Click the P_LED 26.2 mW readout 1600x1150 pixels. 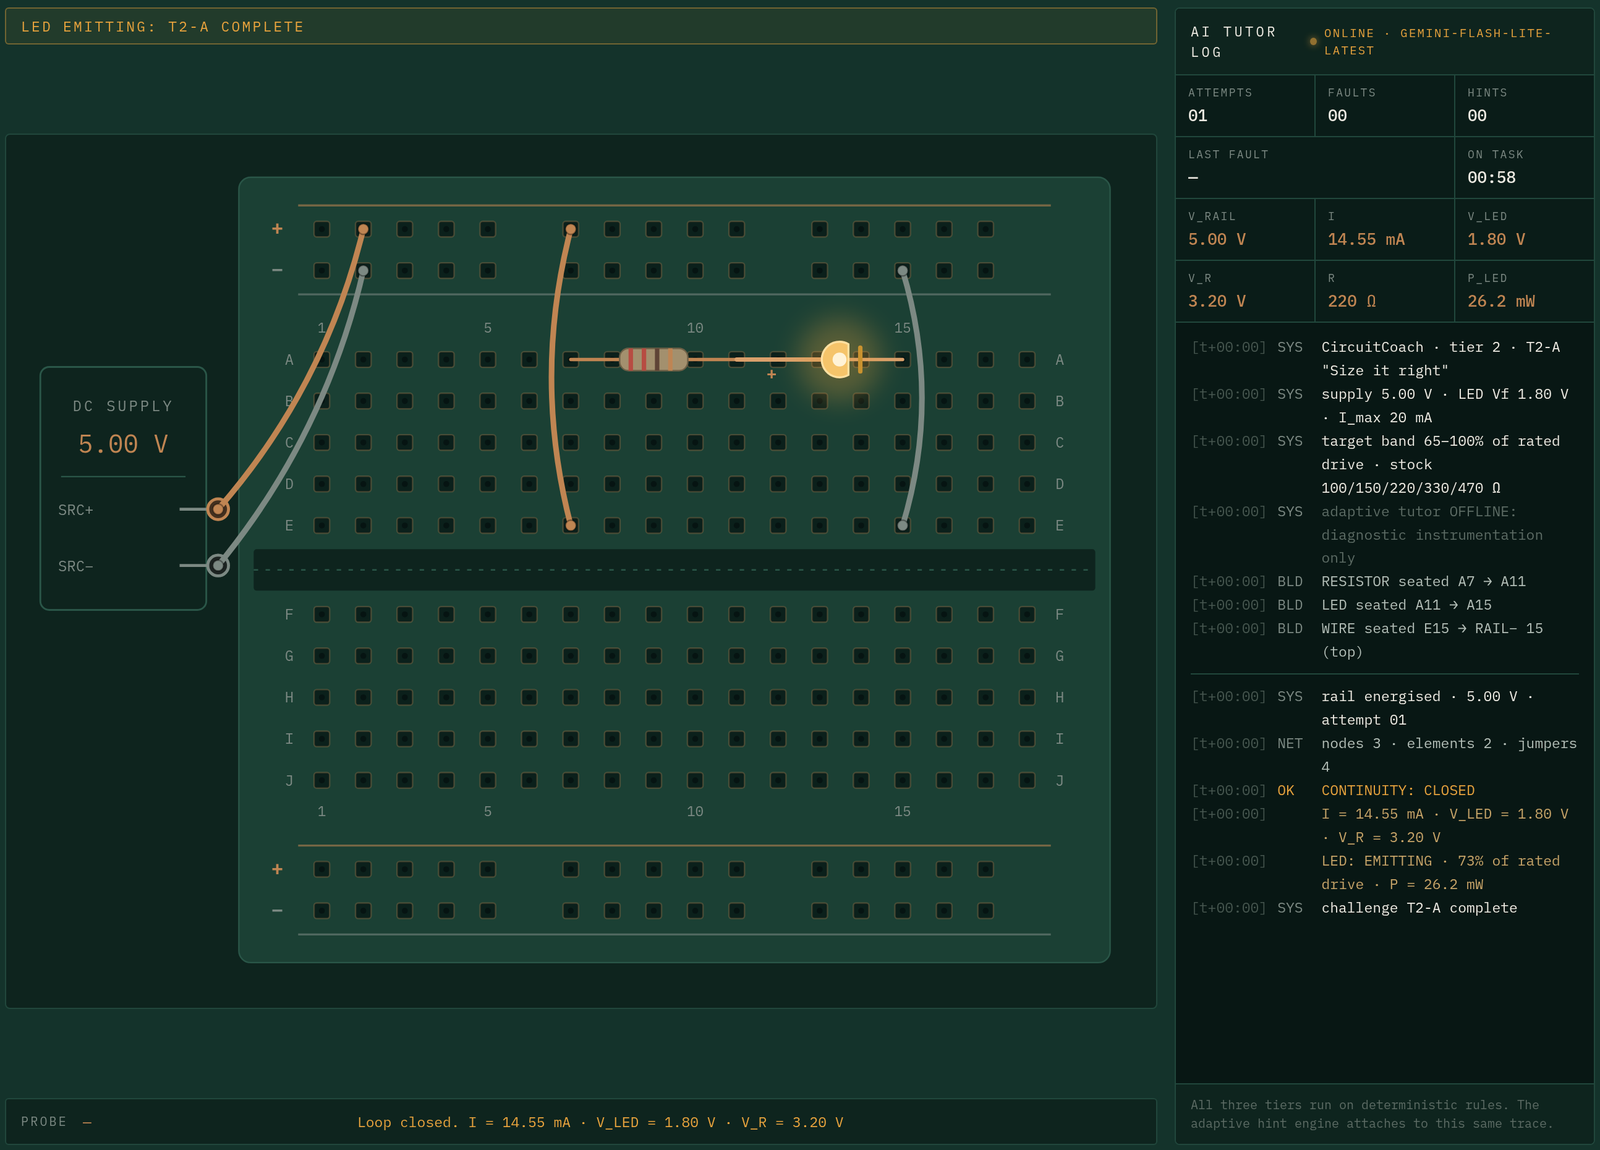[1524, 291]
